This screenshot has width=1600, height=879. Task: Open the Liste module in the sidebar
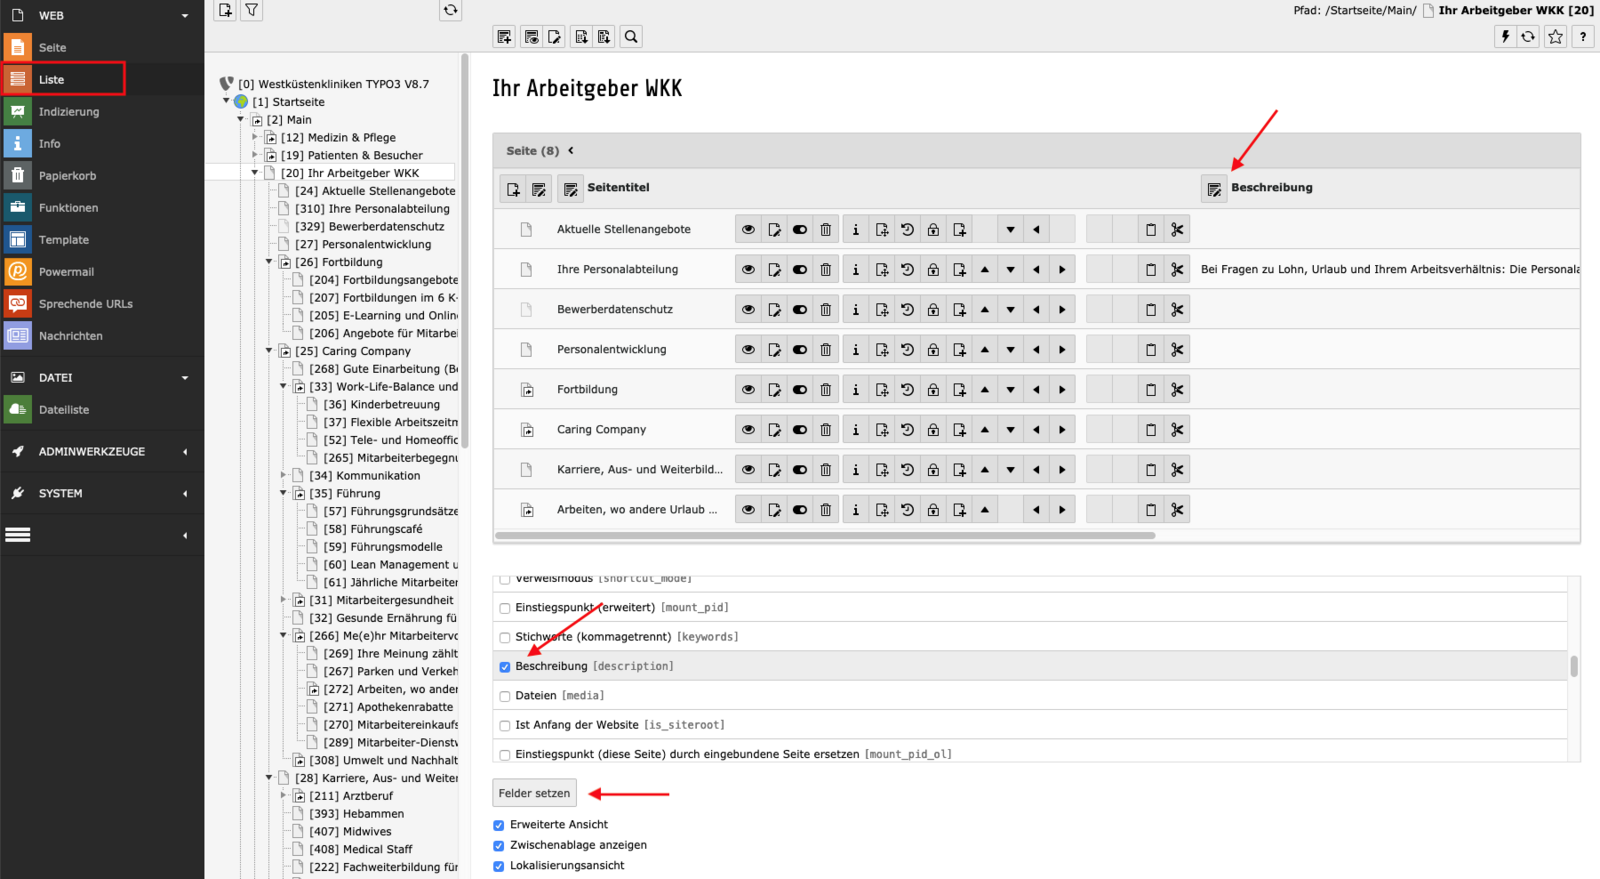[x=52, y=80]
